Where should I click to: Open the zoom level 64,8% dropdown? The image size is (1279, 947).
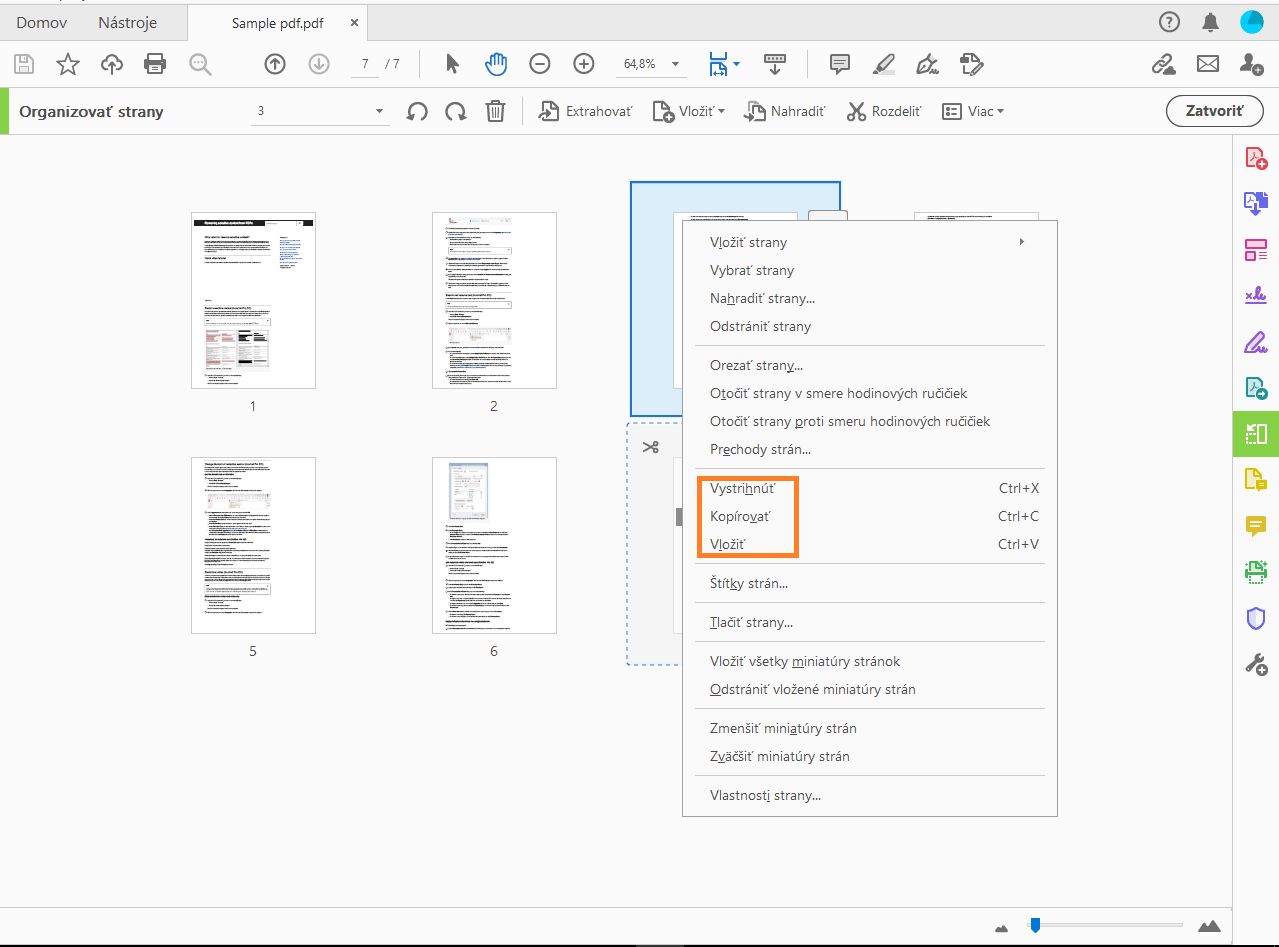tap(677, 65)
